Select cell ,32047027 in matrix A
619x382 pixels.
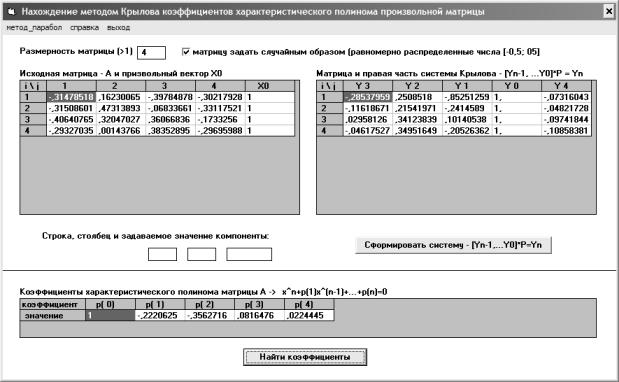[x=121, y=119]
